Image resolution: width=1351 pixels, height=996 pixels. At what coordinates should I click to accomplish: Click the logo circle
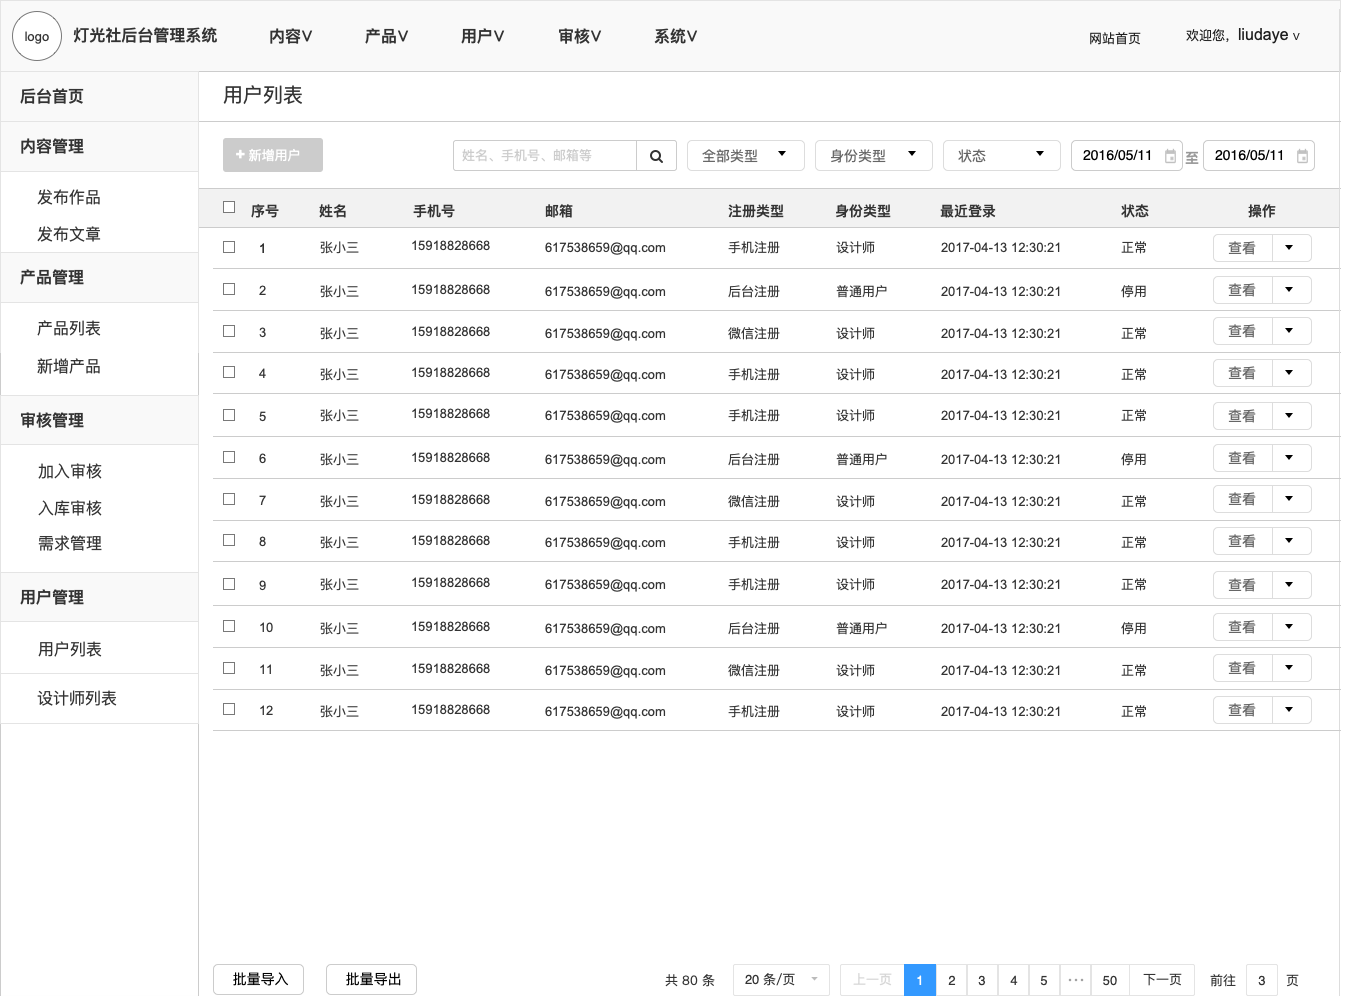(37, 36)
